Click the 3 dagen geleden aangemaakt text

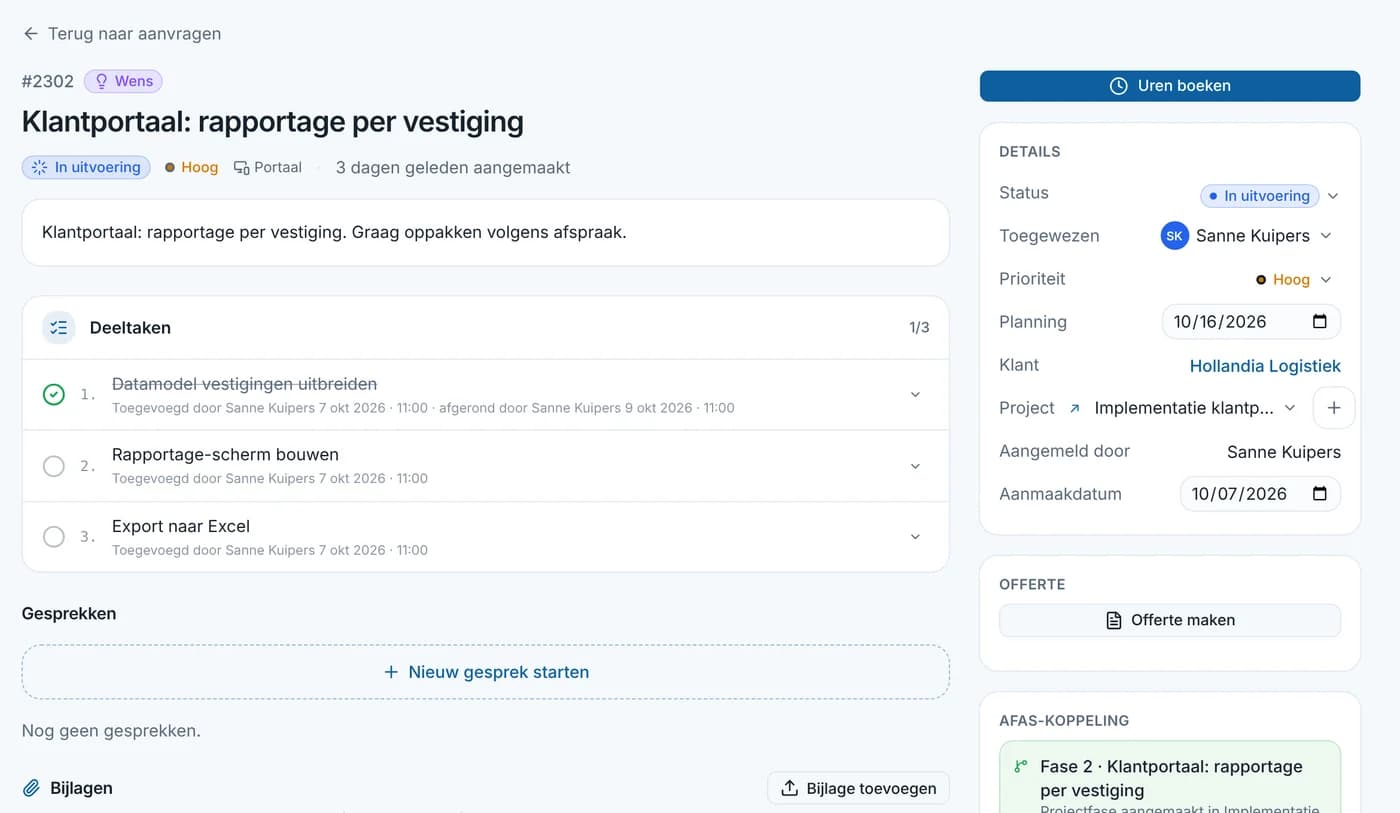[453, 167]
